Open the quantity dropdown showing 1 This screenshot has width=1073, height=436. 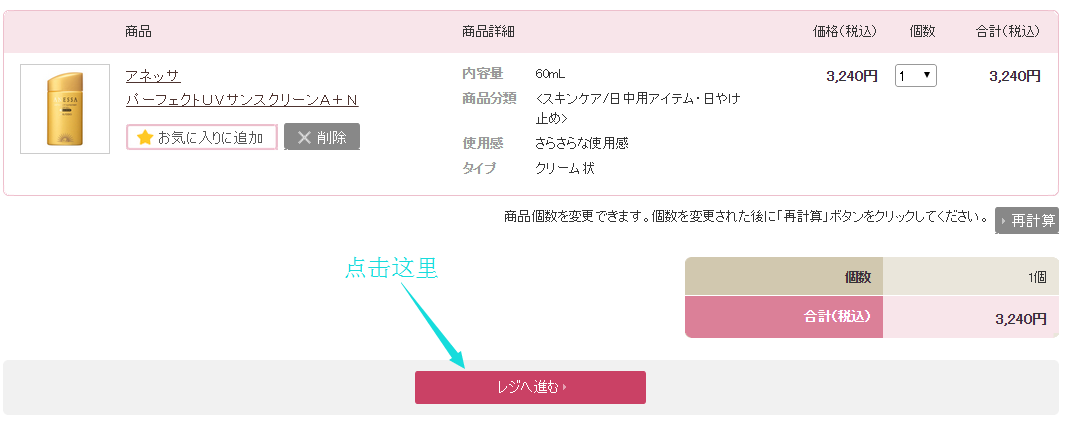point(915,76)
